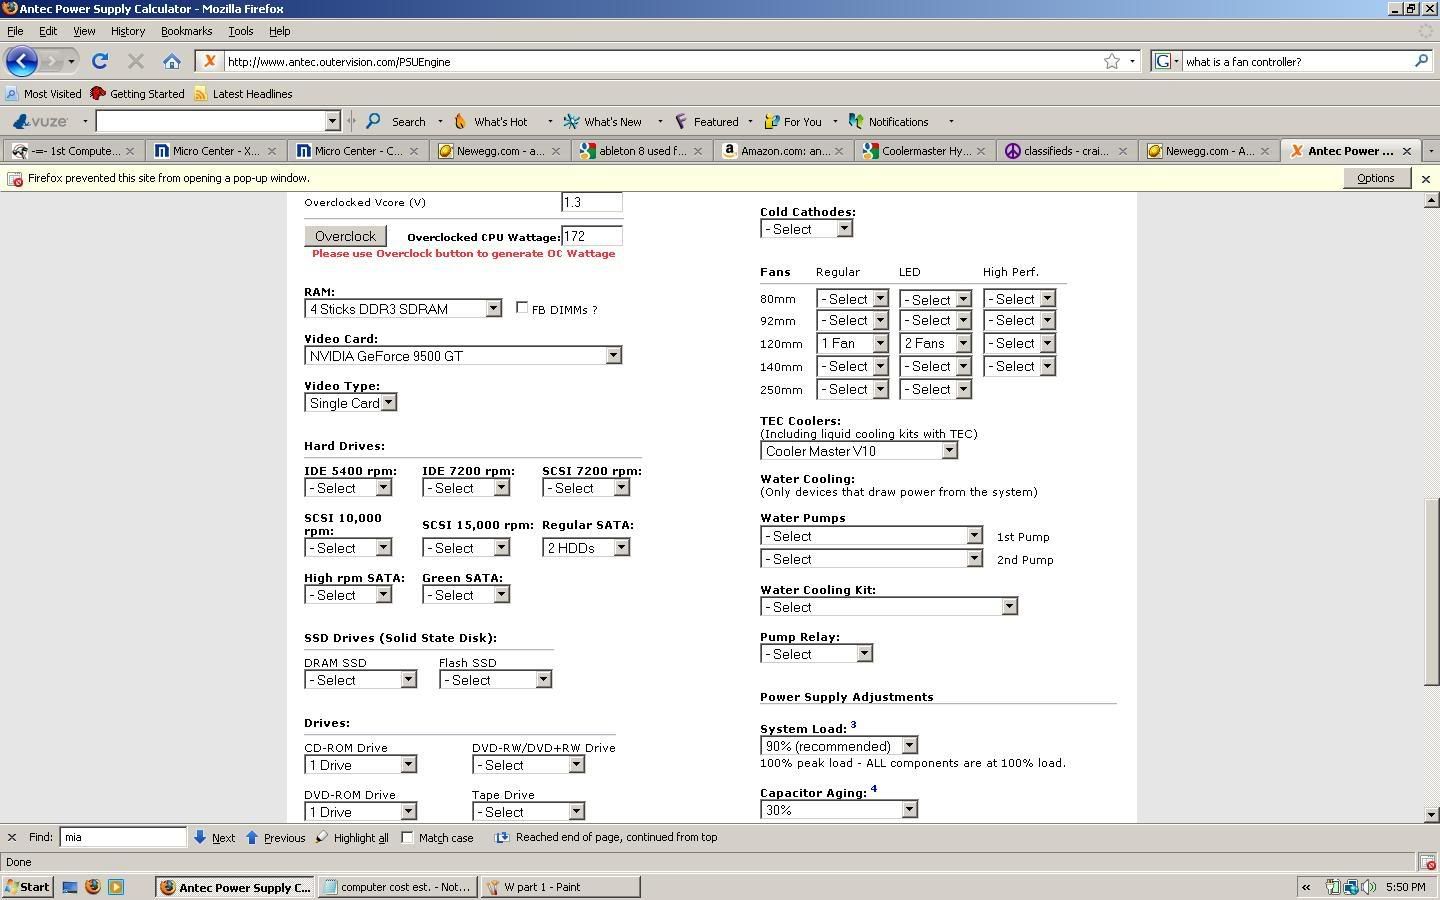Click the pop-up blocker Options button
The image size is (1440, 900).
[1375, 178]
